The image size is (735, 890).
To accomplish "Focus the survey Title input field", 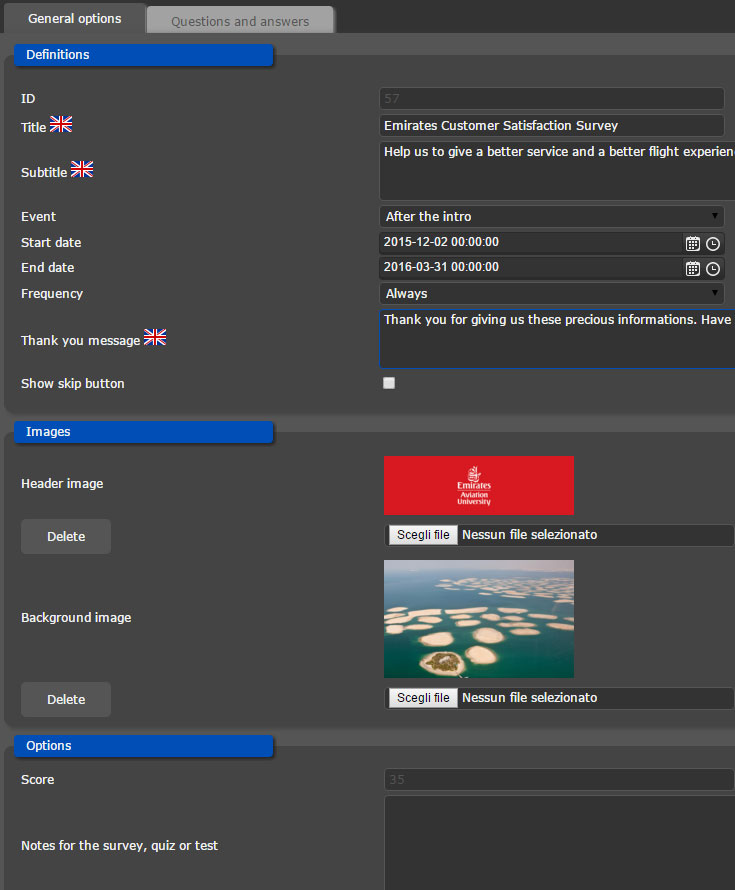I will coord(551,126).
